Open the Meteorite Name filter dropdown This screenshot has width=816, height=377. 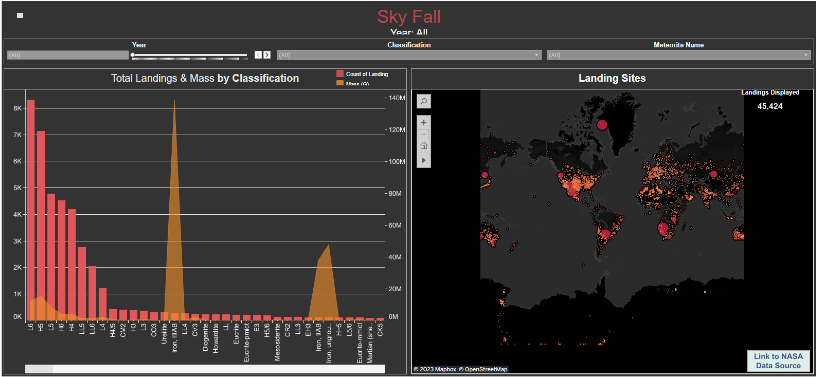[679, 55]
